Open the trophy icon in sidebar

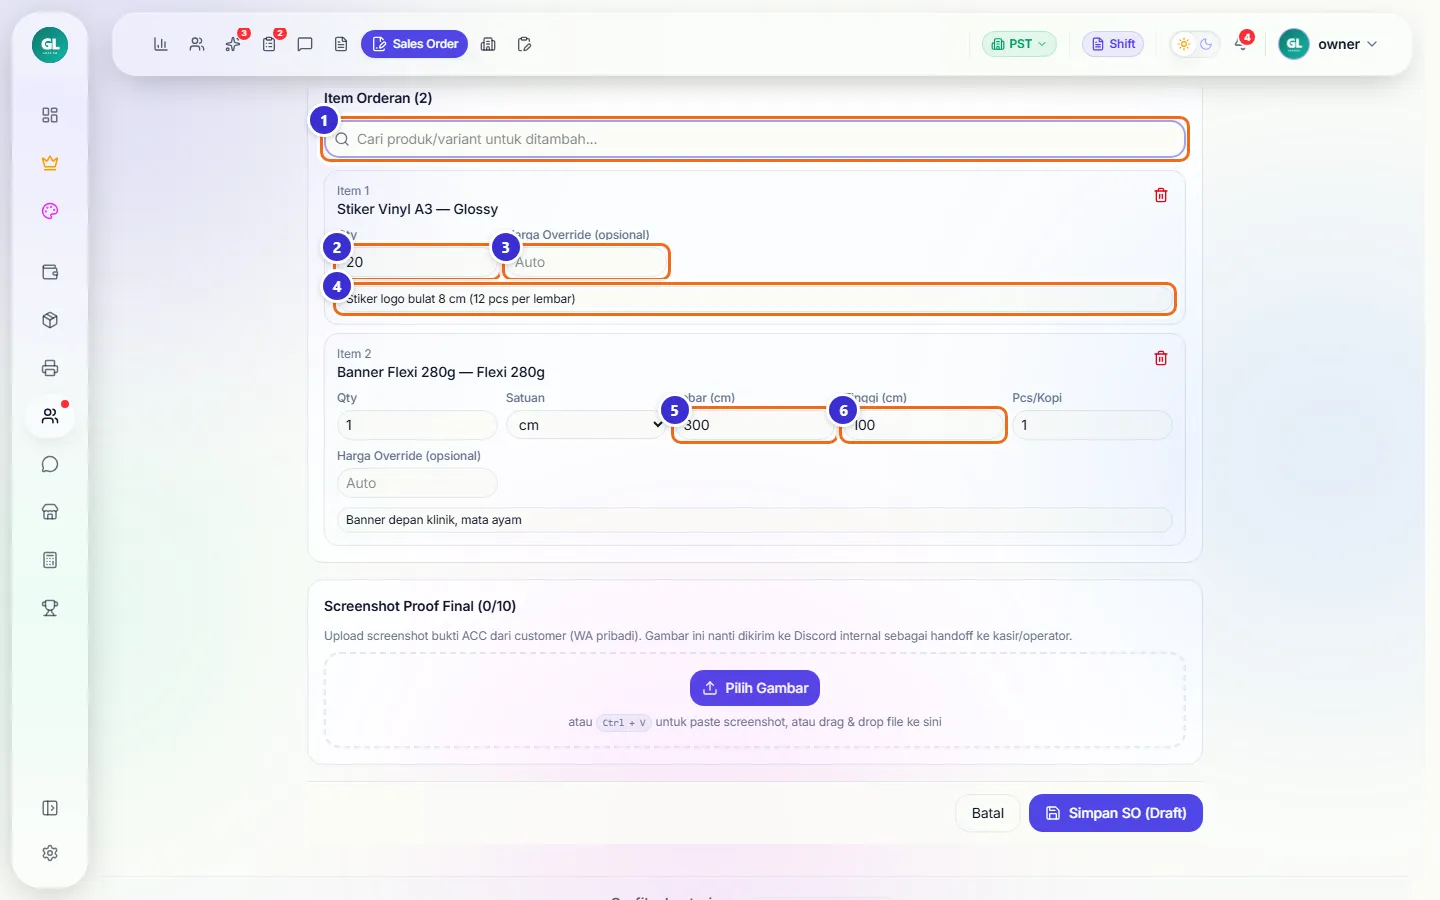50,608
